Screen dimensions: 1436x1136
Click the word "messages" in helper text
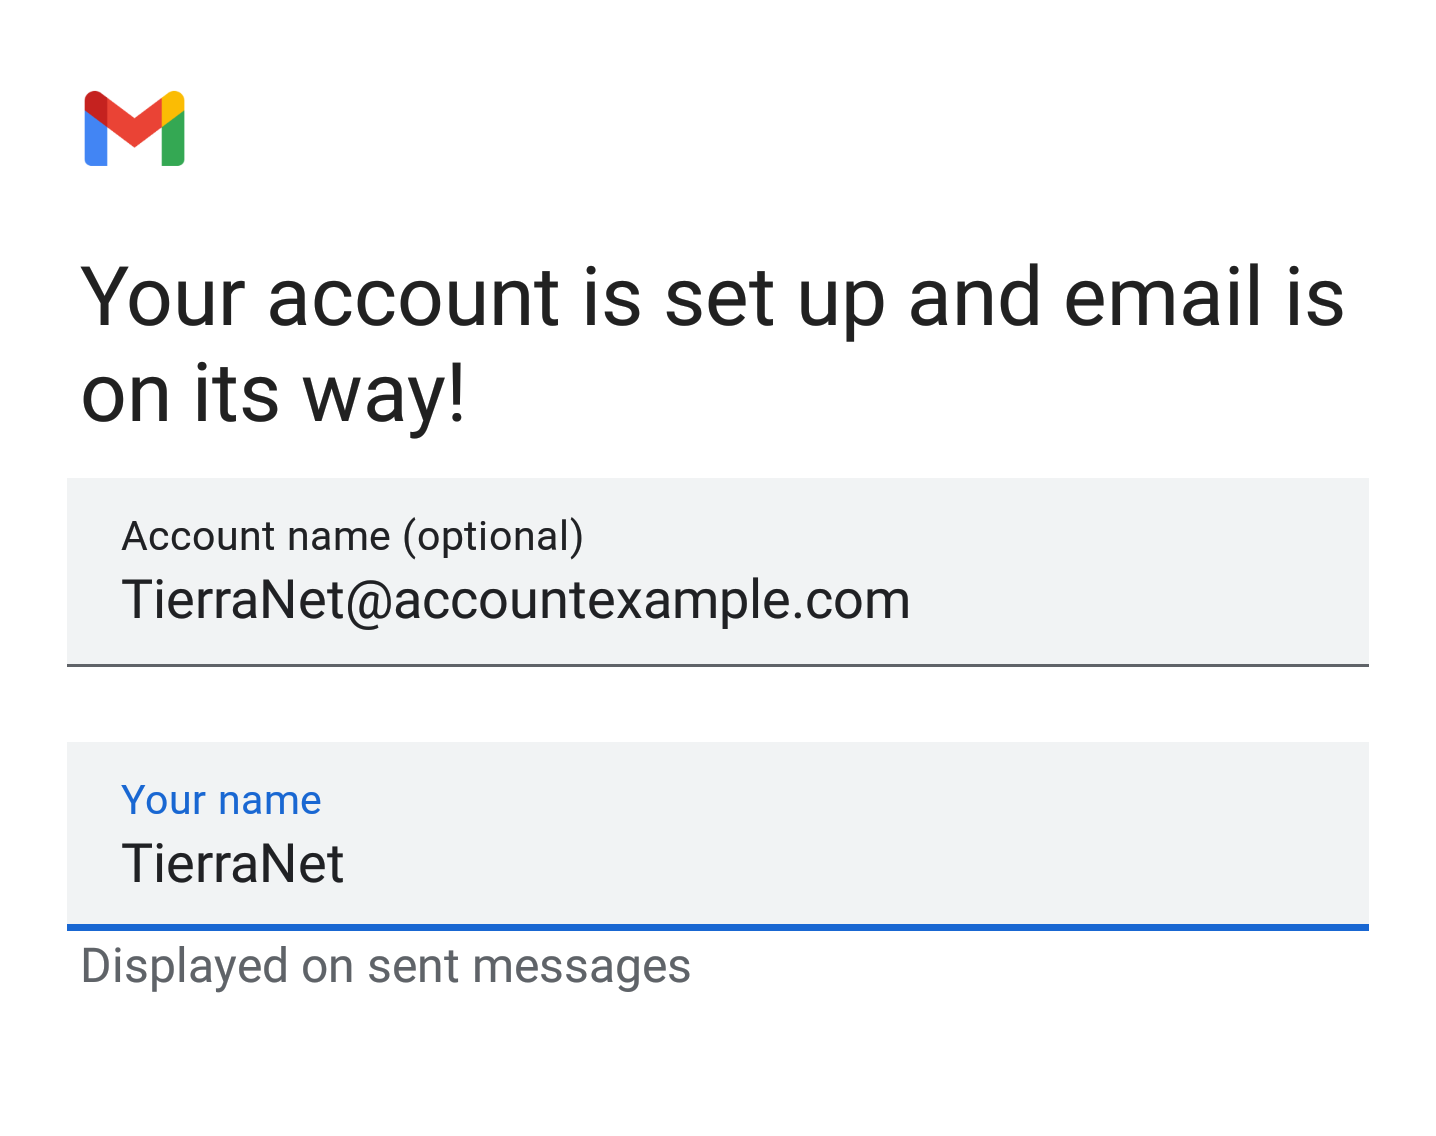coord(581,967)
